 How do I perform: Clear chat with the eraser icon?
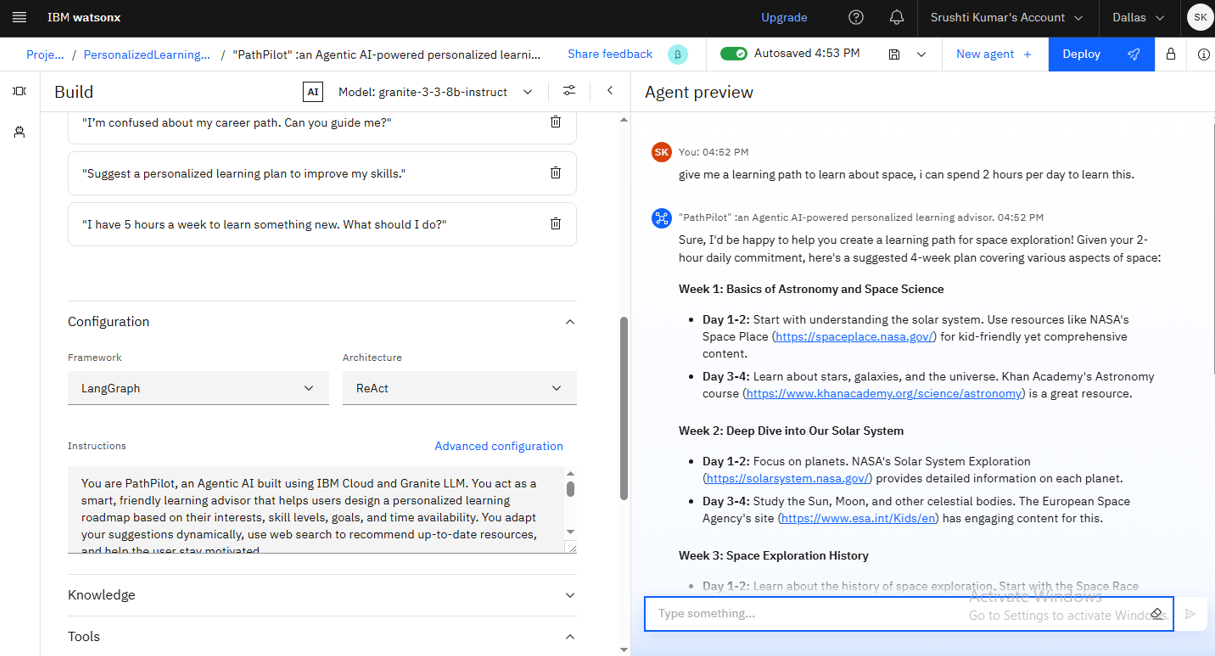click(1156, 614)
